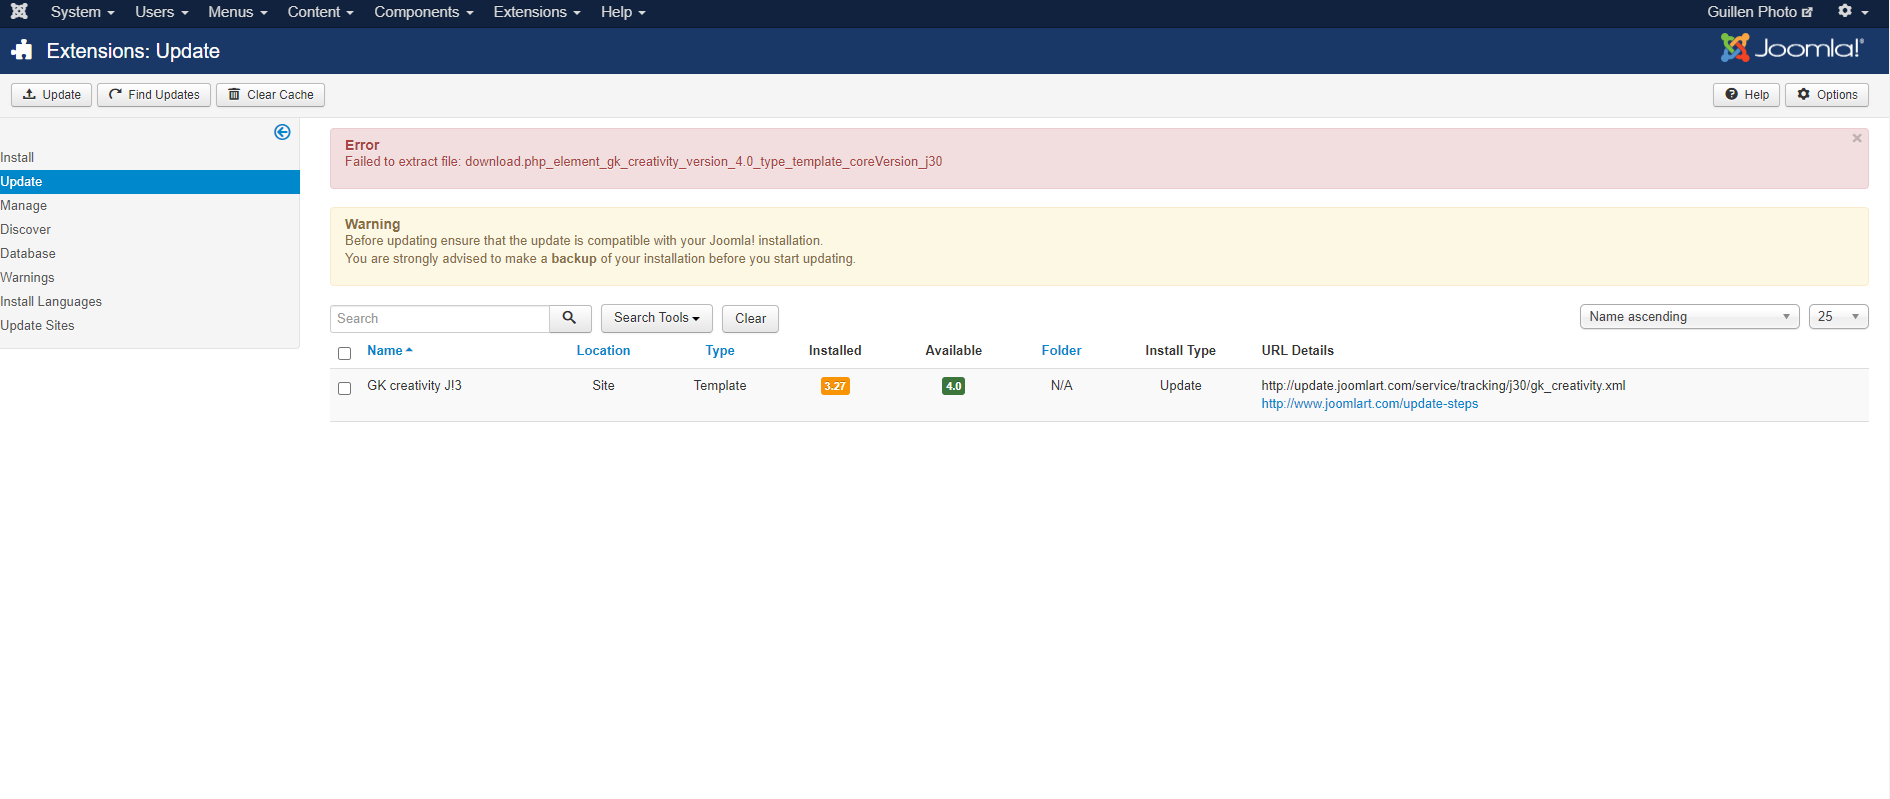Click the Extensions: Update puzzle icon
1890x799 pixels.
(22, 50)
